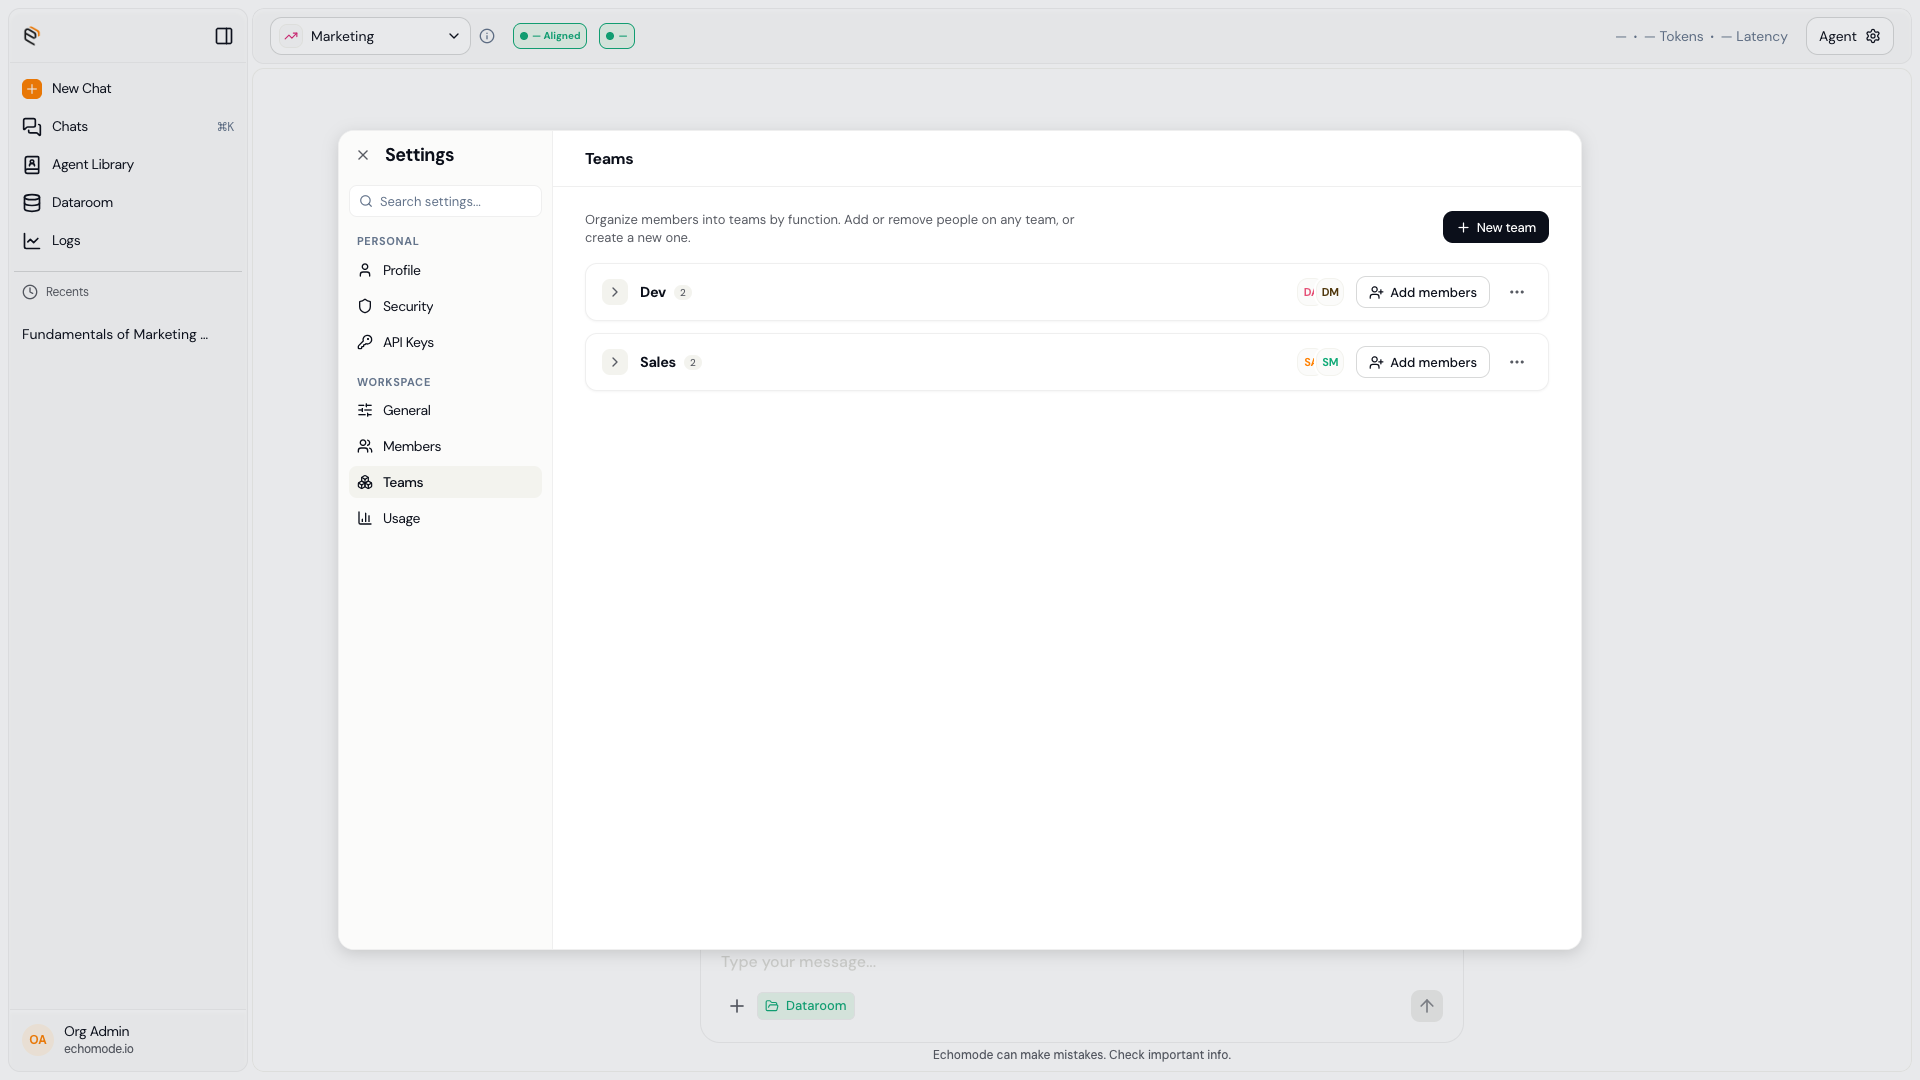Click the info icon next to Marketing

(x=487, y=36)
